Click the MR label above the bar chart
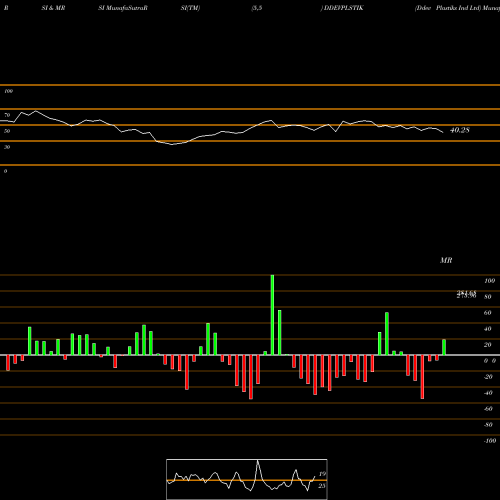The height and width of the screenshot is (500, 500). click(446, 260)
